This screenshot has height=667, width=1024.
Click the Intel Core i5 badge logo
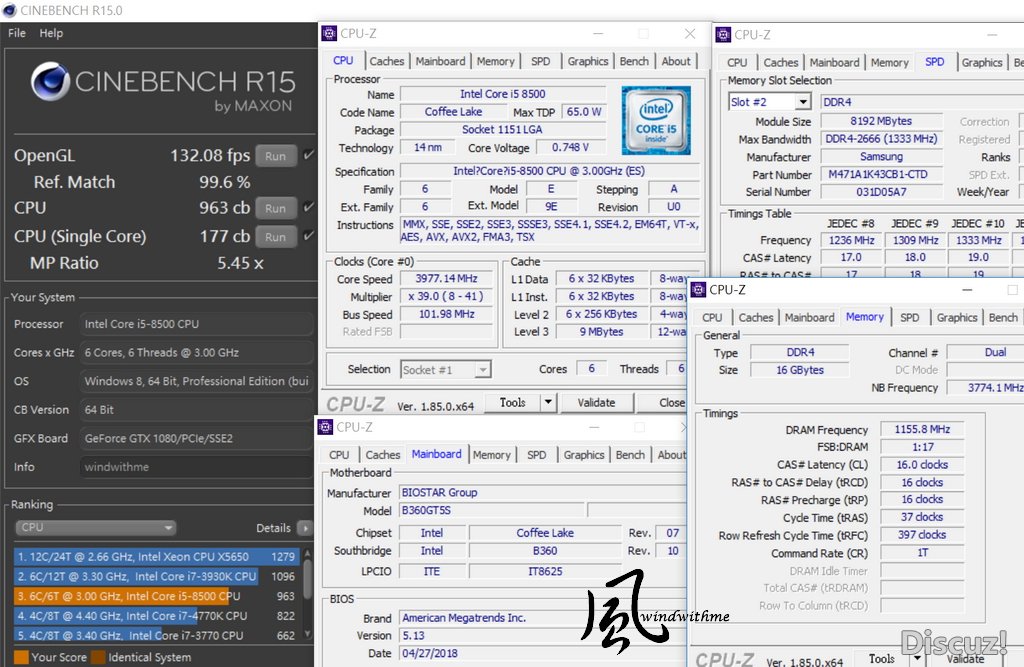pos(655,119)
